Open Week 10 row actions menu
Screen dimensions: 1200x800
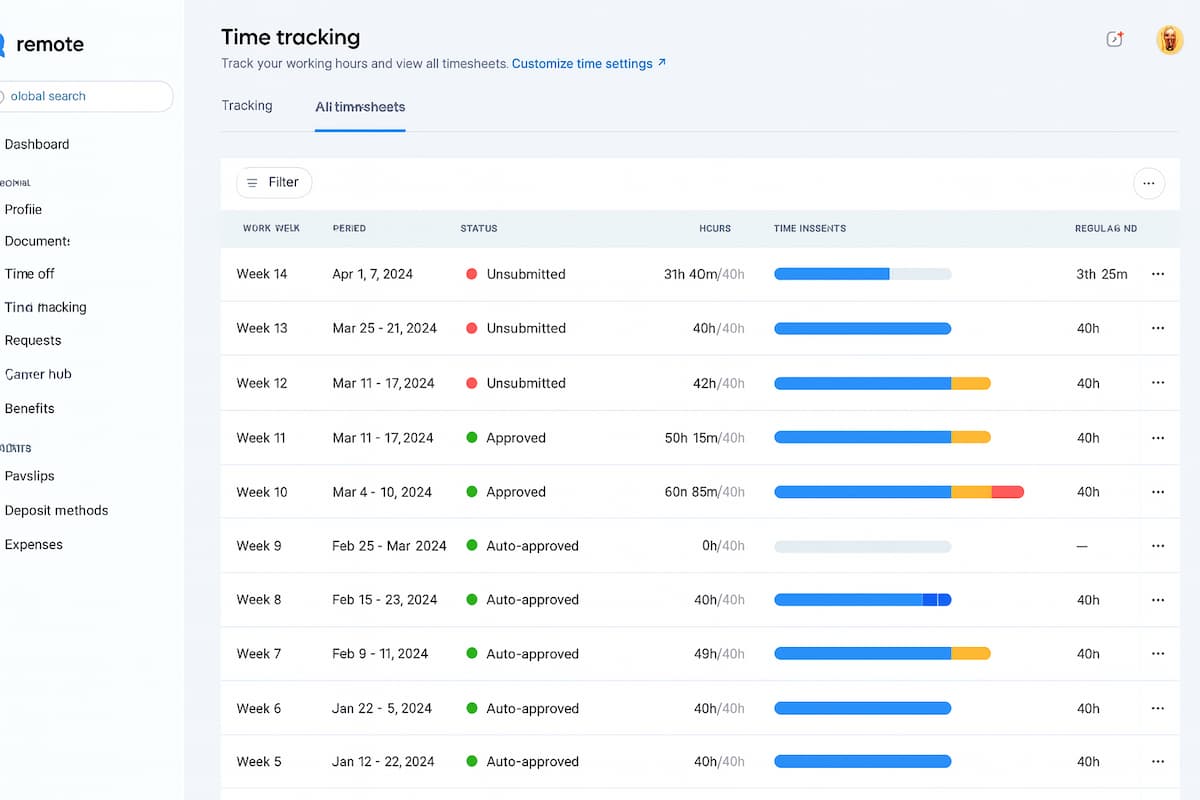point(1158,492)
